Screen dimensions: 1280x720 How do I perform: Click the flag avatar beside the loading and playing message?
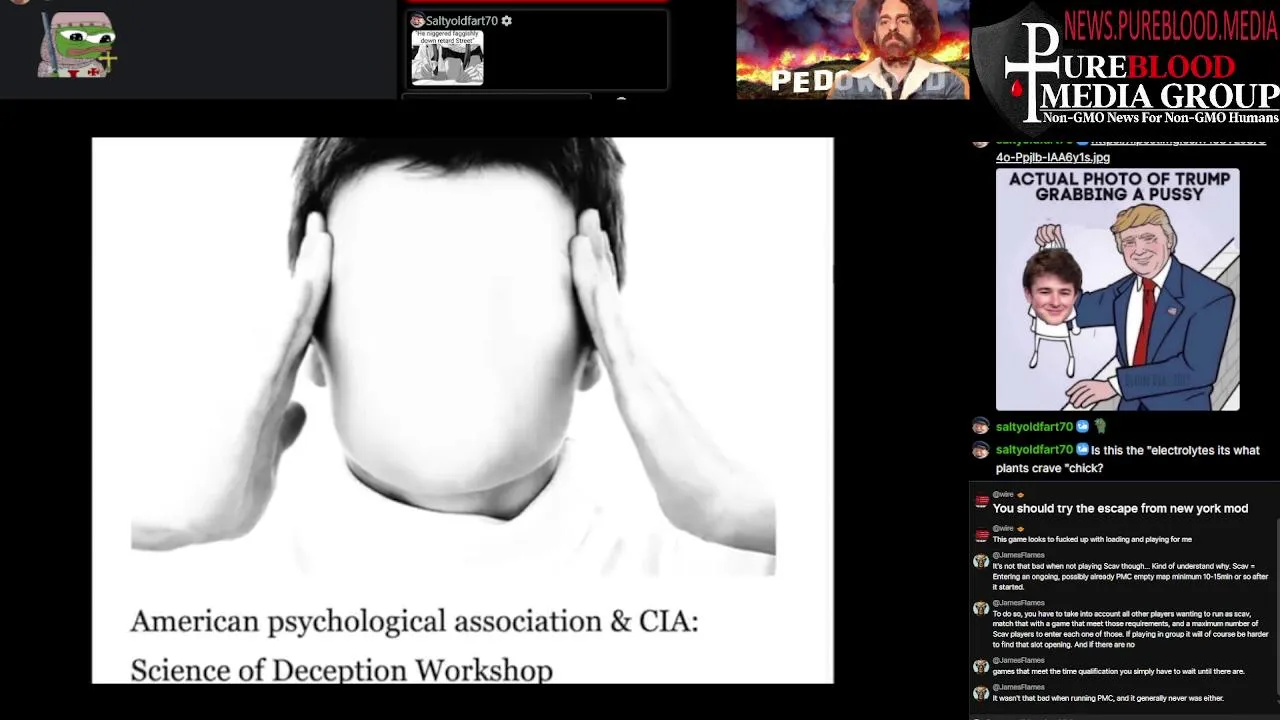(982, 535)
